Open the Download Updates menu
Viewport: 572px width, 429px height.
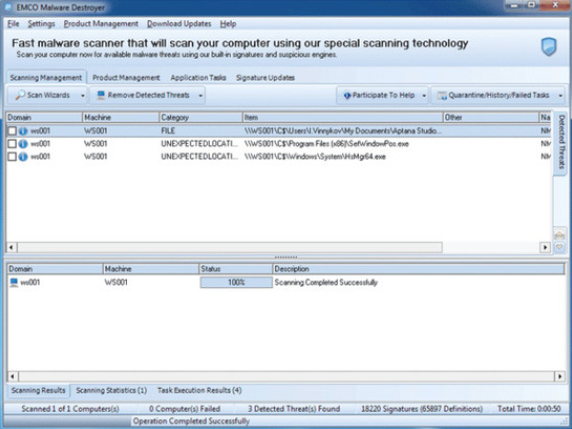coord(179,24)
